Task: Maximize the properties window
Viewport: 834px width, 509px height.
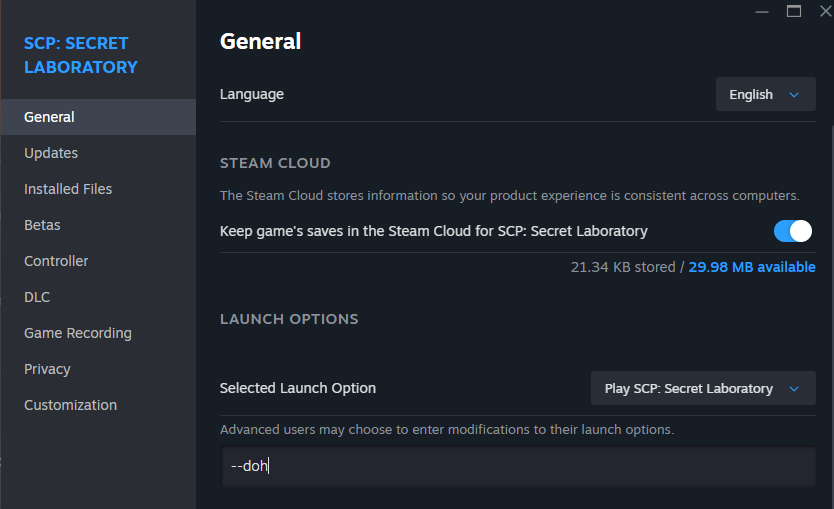Action: click(x=794, y=10)
